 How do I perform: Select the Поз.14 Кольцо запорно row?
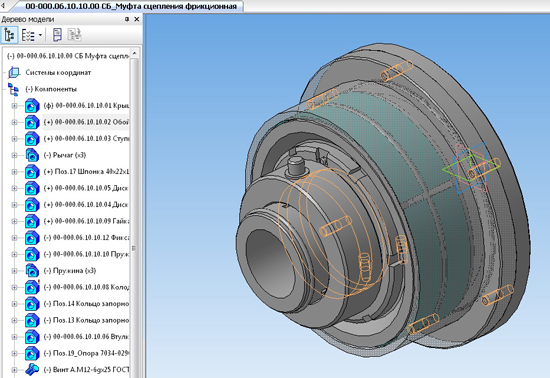86,304
